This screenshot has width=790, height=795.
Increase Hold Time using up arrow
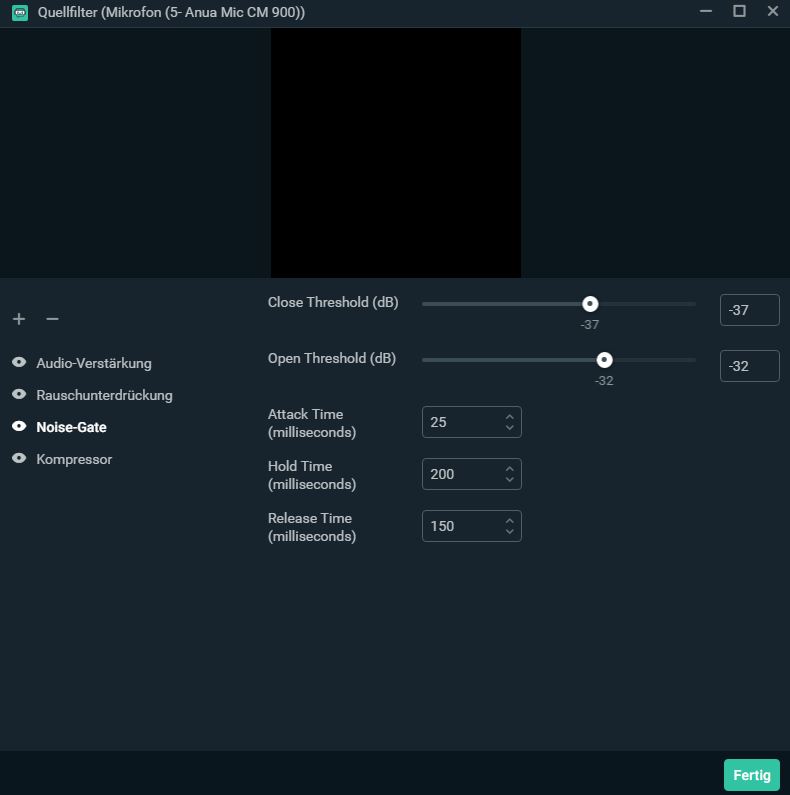(x=509, y=468)
